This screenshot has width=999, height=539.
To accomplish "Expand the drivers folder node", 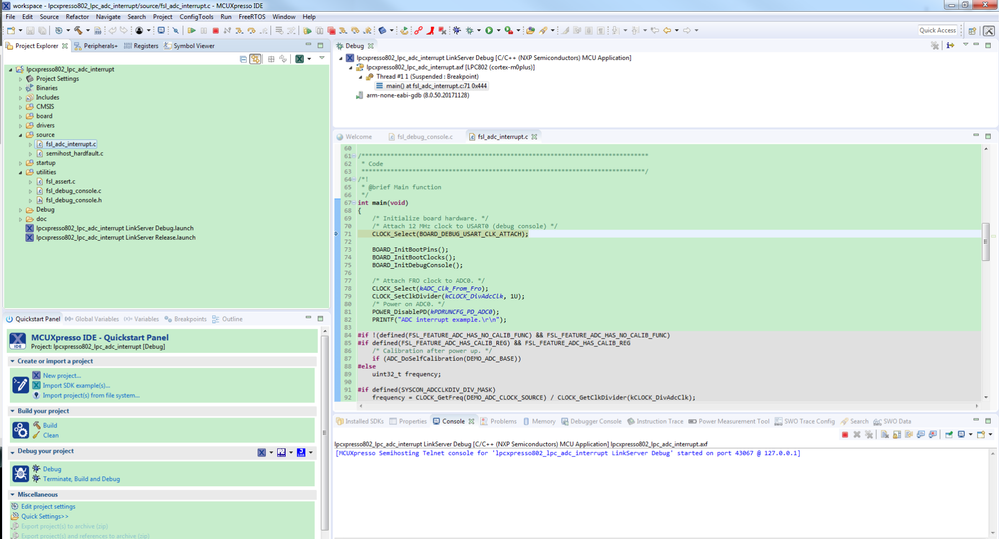I will 20,126.
